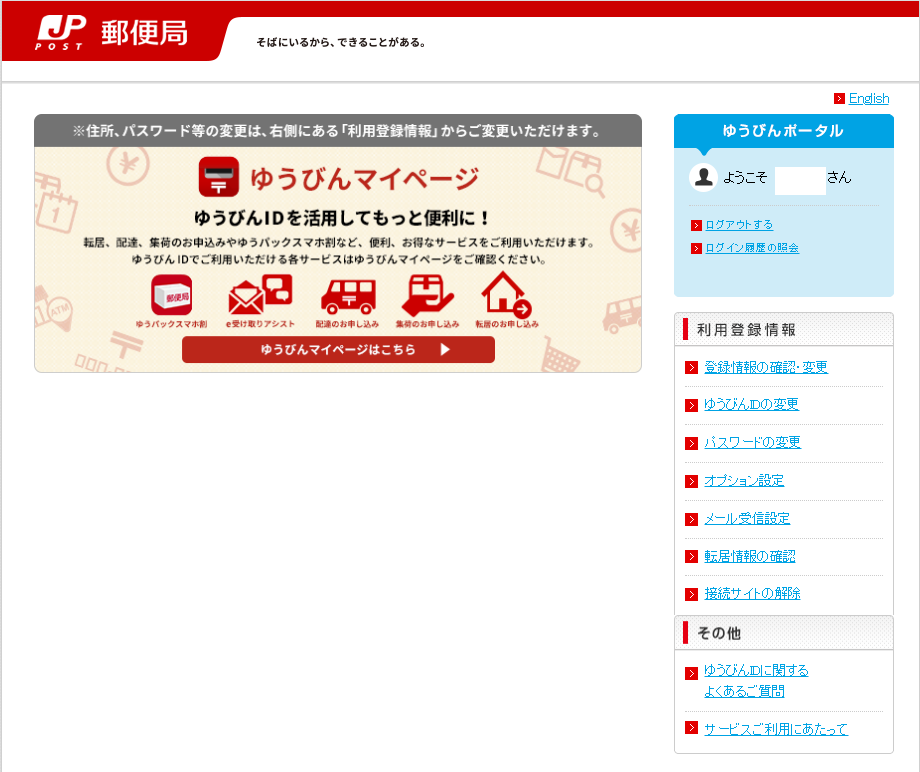Open ゆうびんIDの変更 link
920x772 pixels.
pos(751,404)
